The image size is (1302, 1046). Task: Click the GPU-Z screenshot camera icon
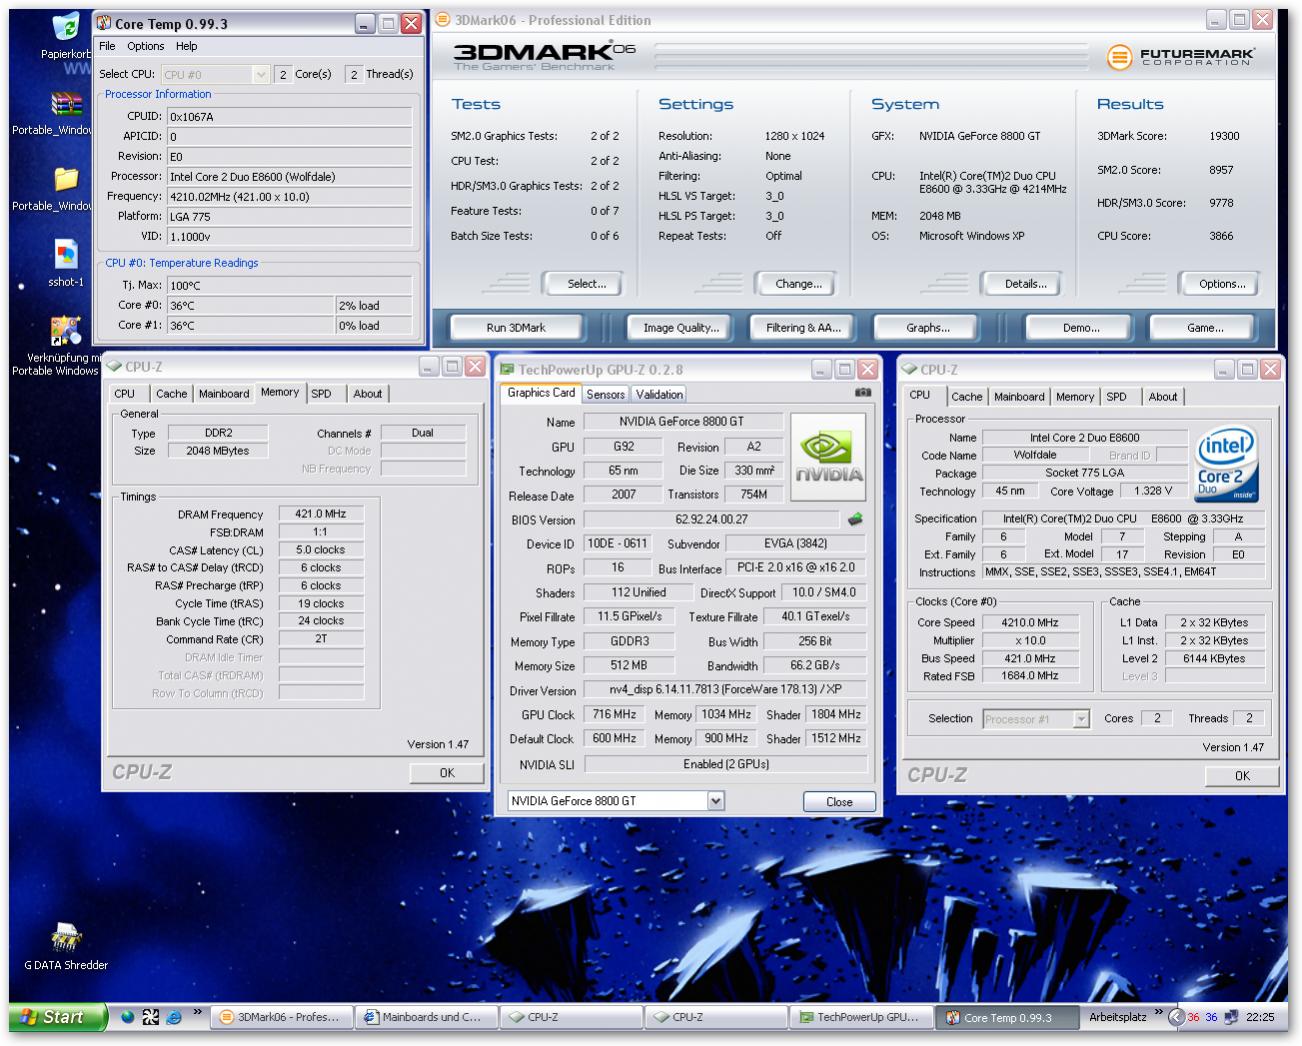click(862, 393)
